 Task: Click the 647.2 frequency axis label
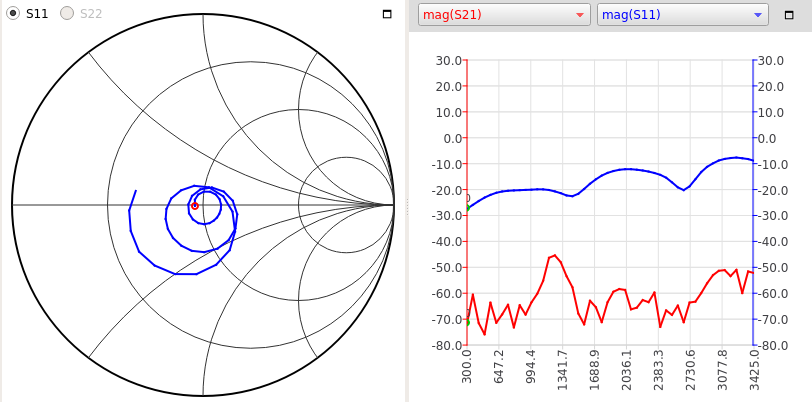click(499, 367)
